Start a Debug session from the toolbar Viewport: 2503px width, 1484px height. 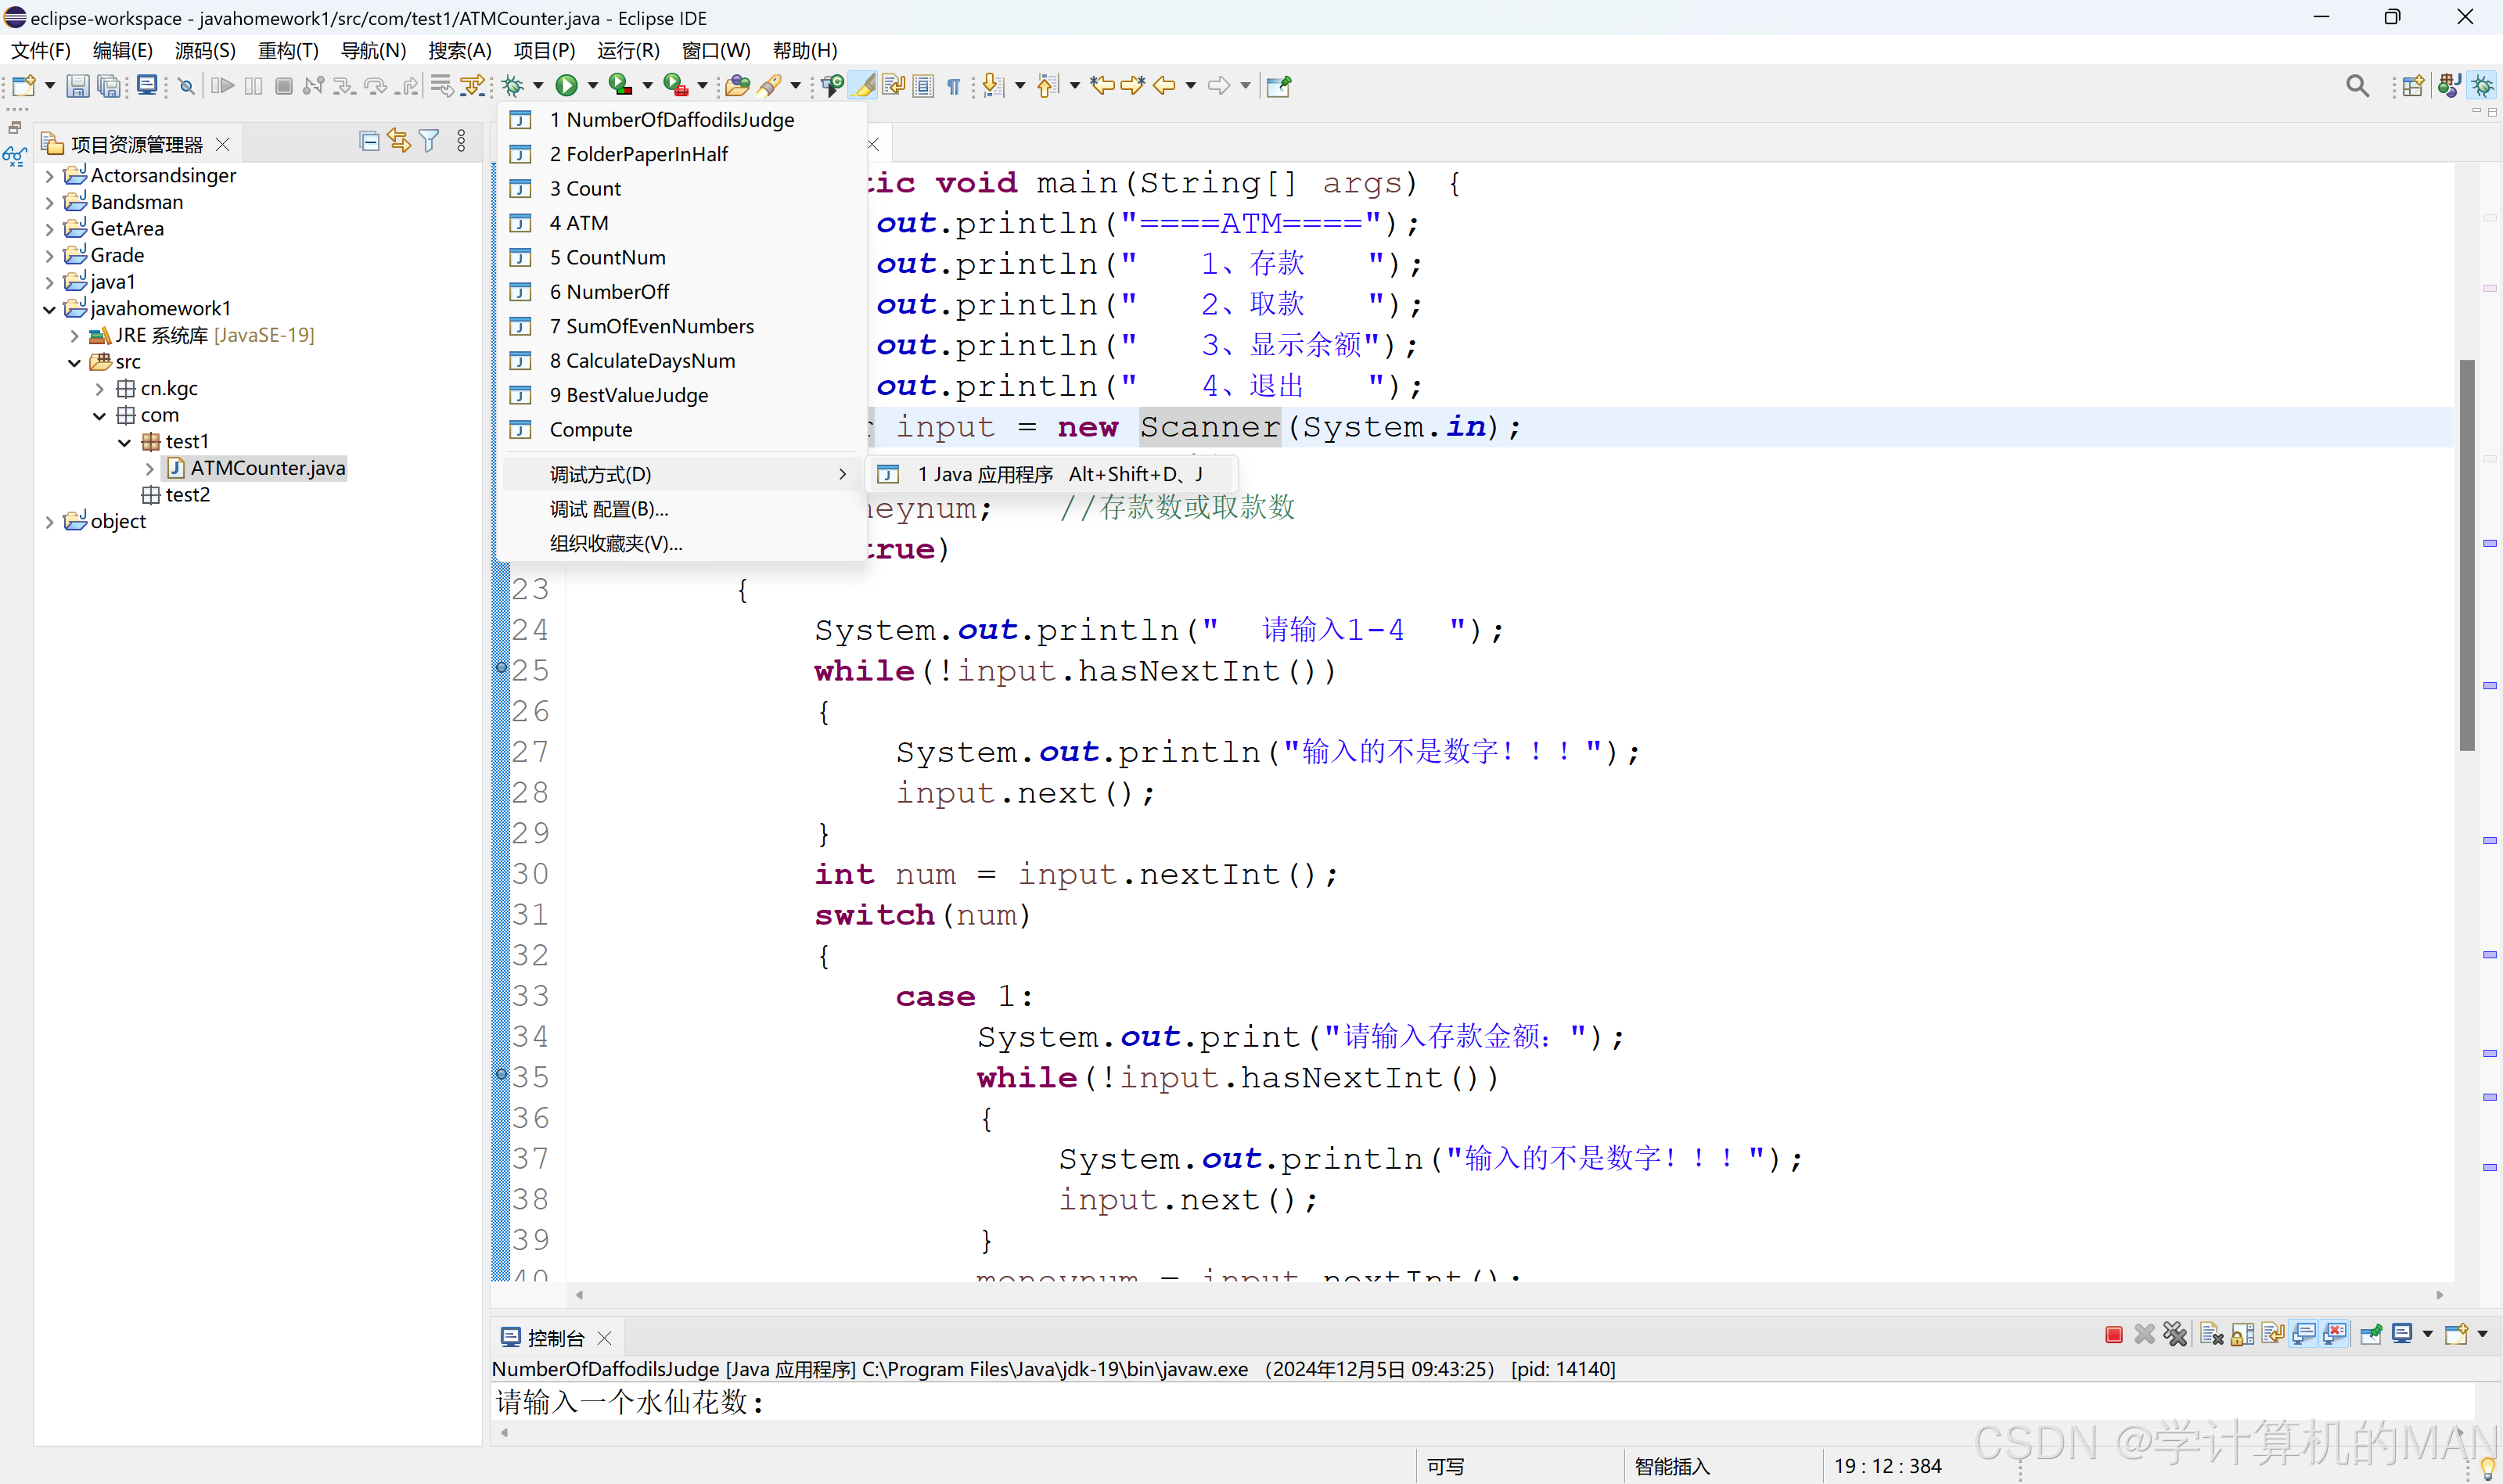click(x=513, y=85)
